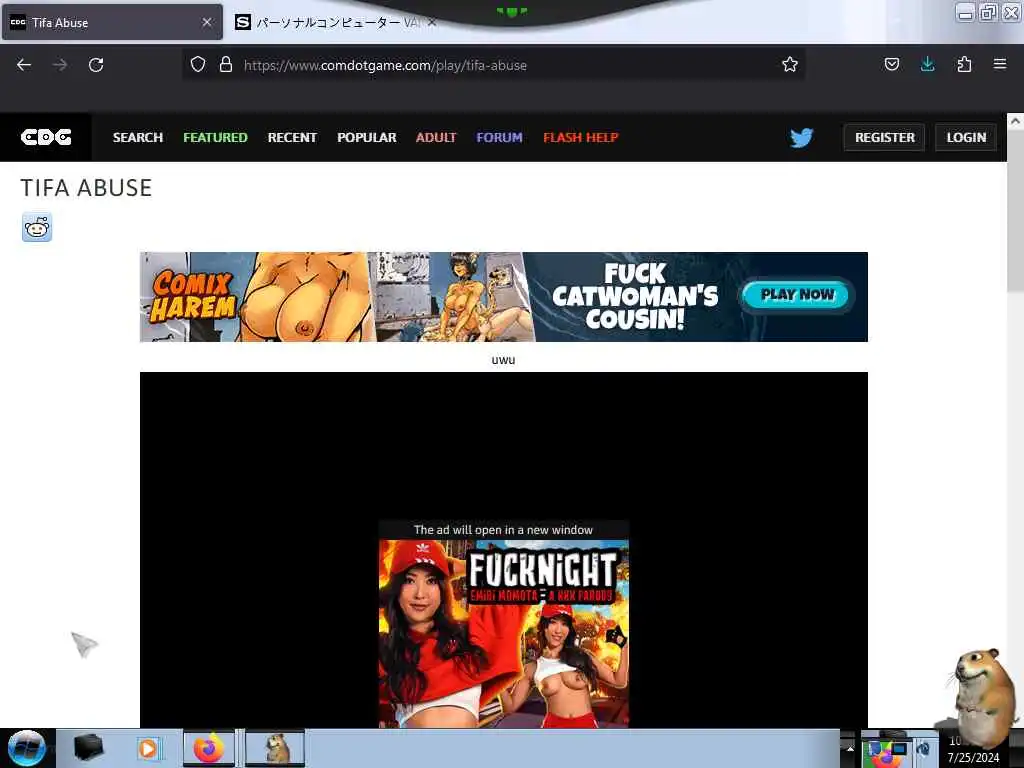This screenshot has width=1024, height=768.
Task: Expand hidden system tray icons arrow
Action: point(850,749)
